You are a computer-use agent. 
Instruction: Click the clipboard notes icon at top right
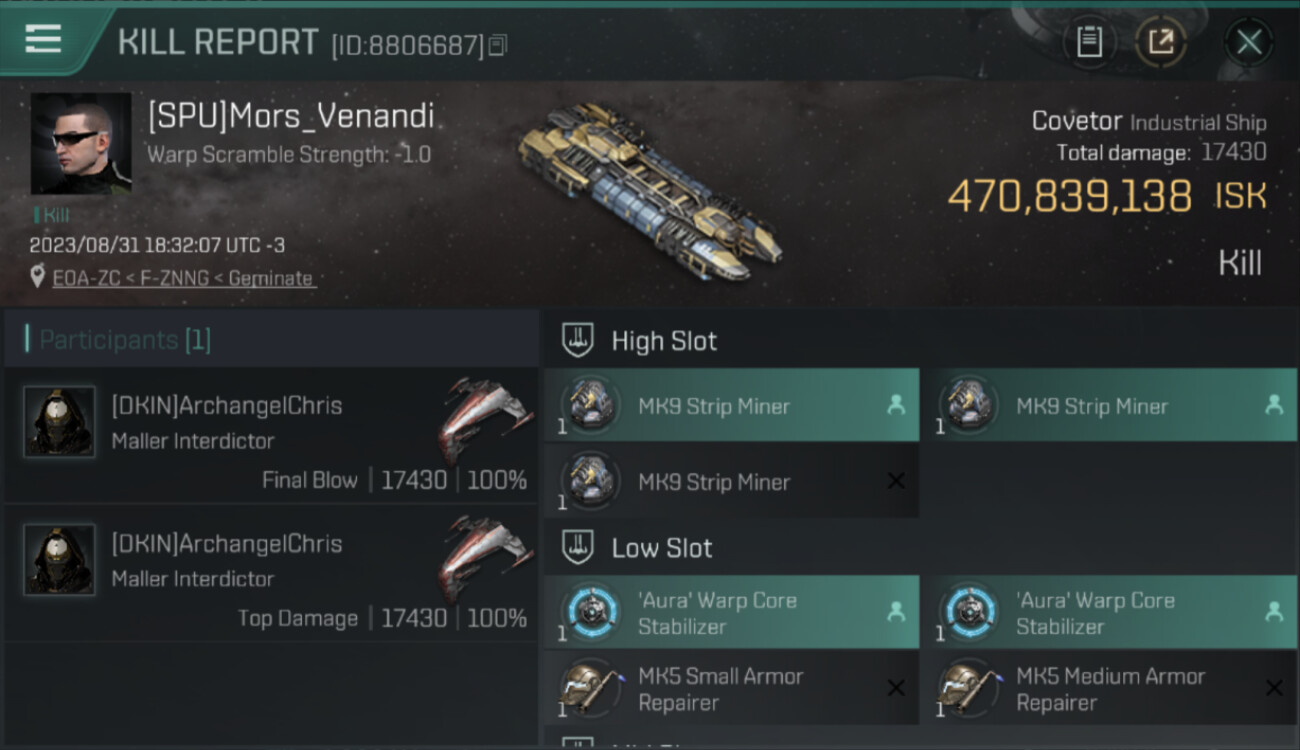click(1089, 42)
